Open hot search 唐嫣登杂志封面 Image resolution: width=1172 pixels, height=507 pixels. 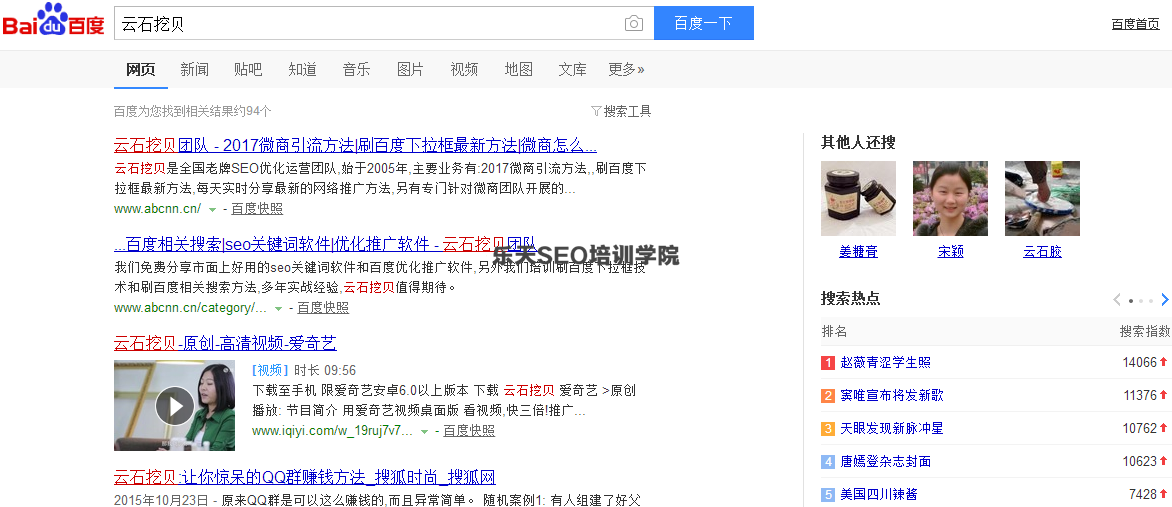tap(886, 461)
